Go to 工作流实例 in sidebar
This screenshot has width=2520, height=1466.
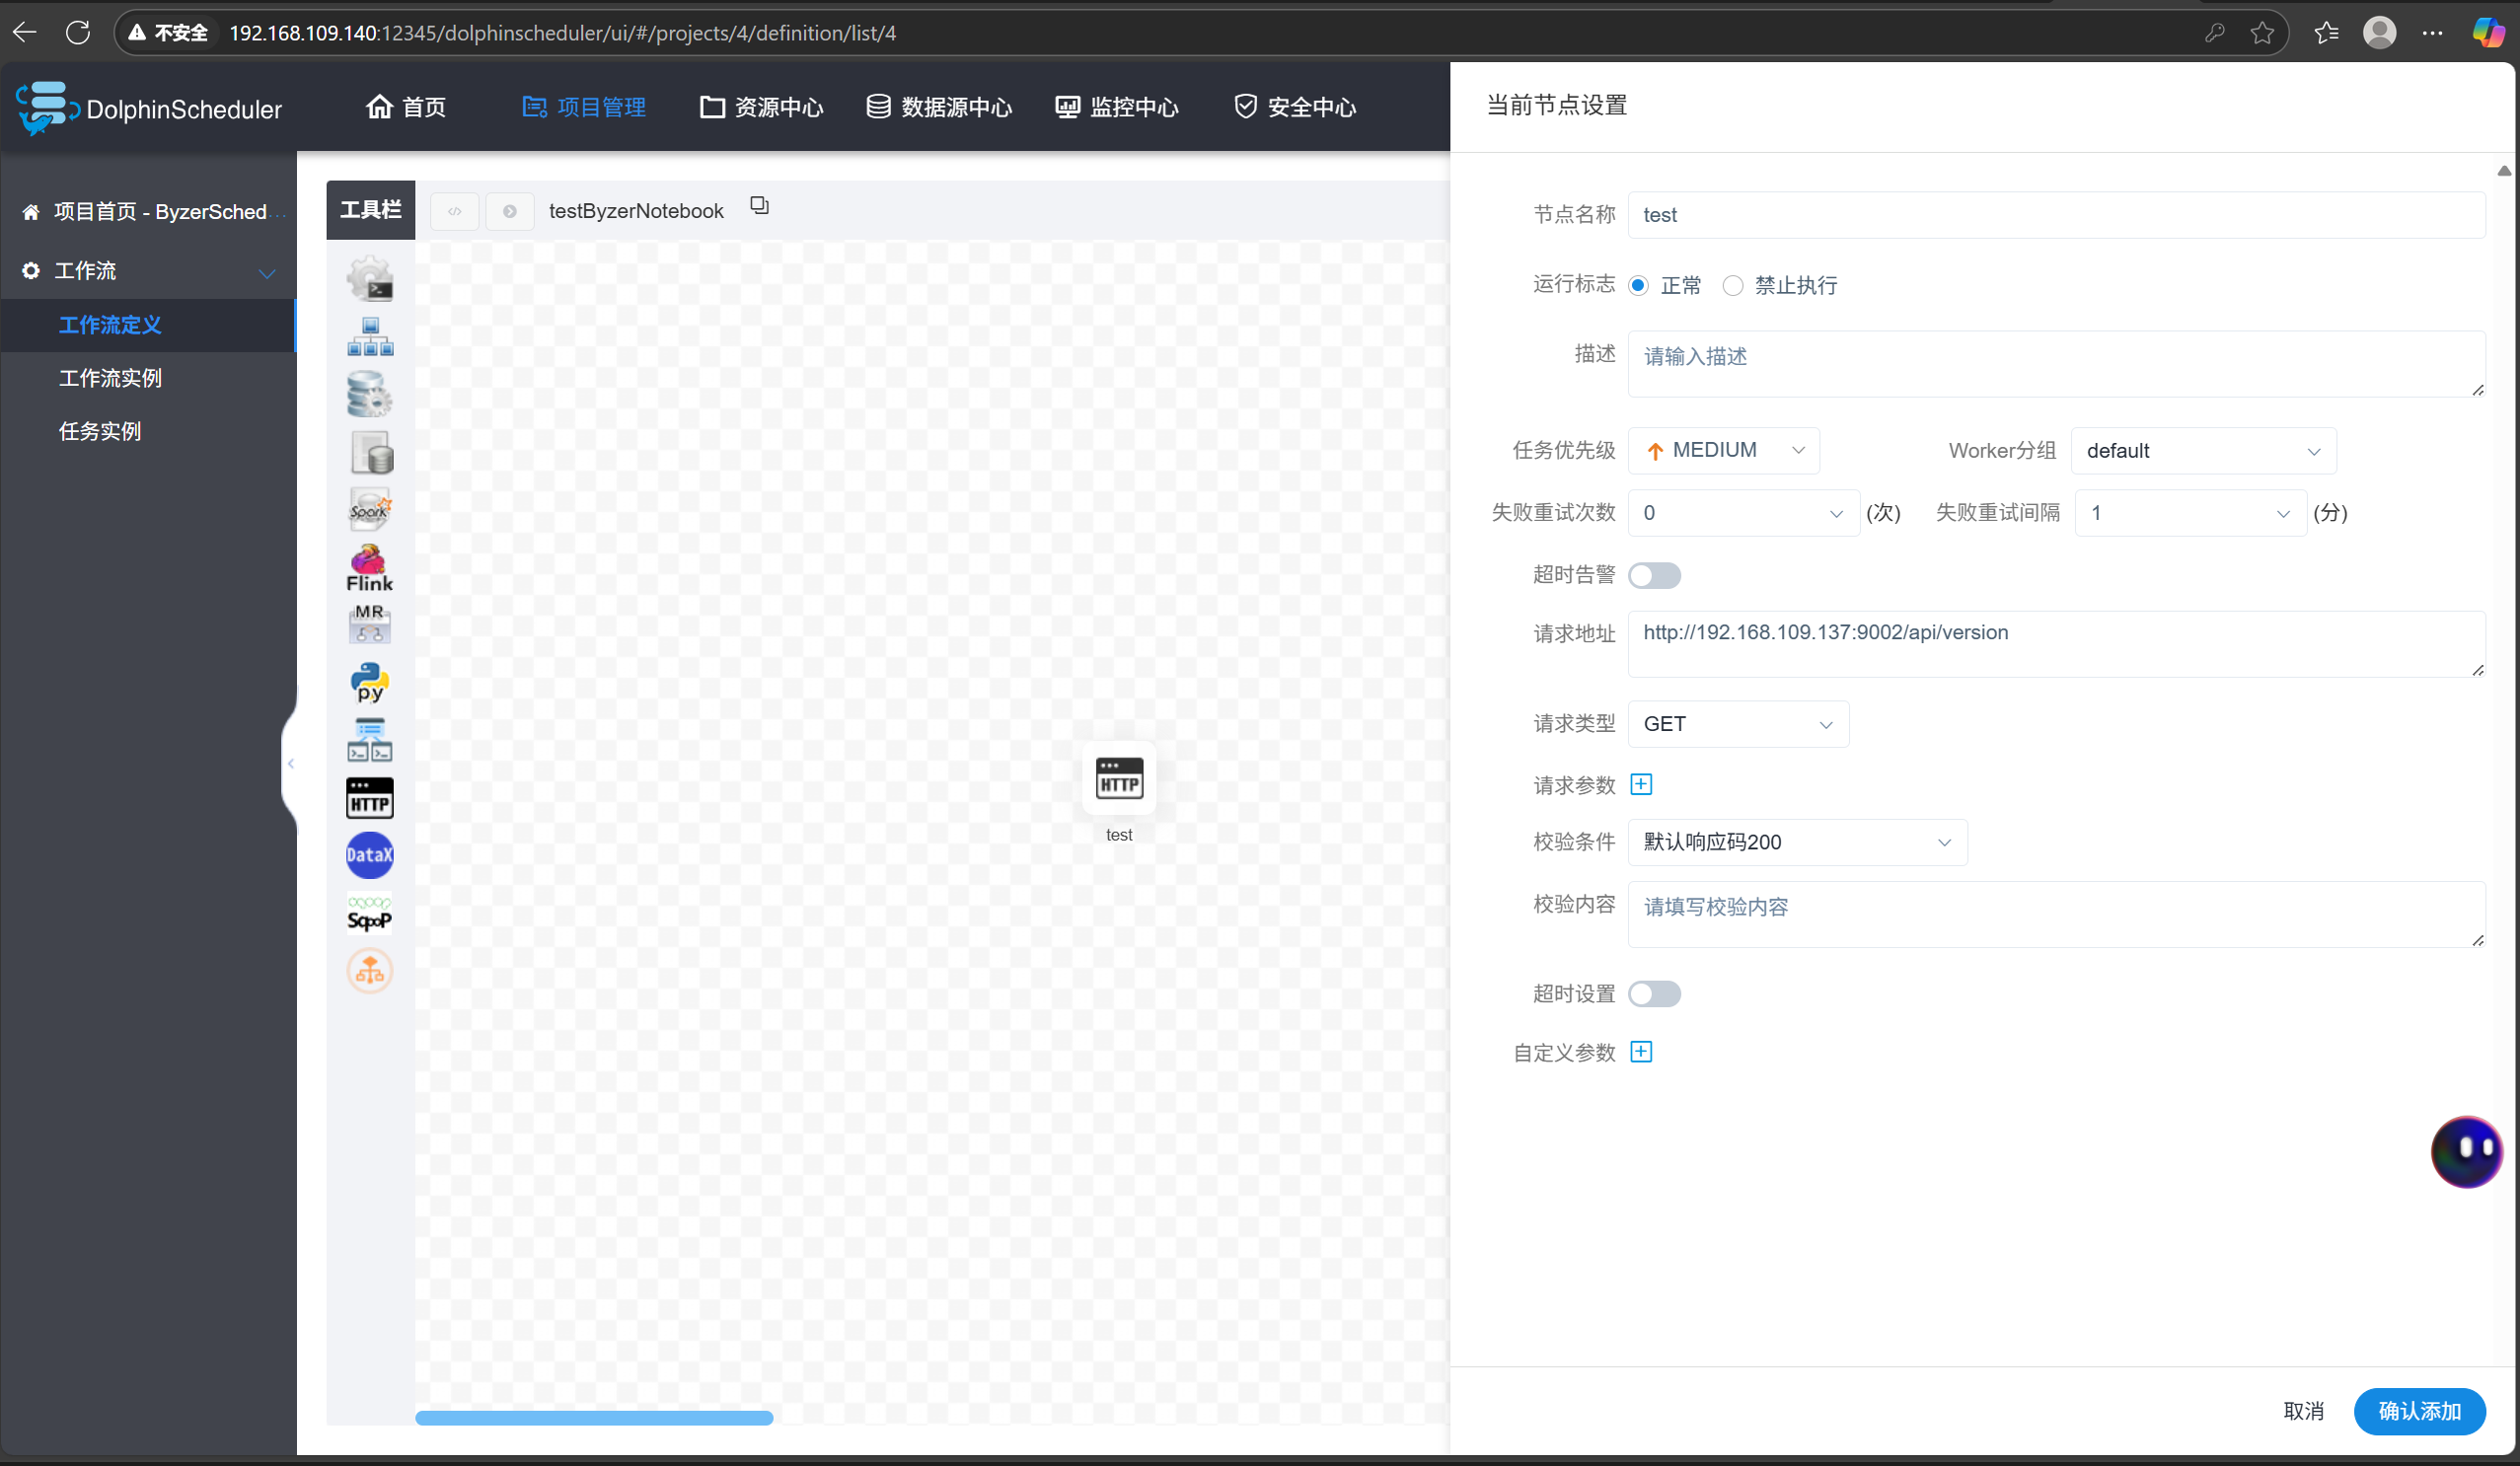point(110,378)
